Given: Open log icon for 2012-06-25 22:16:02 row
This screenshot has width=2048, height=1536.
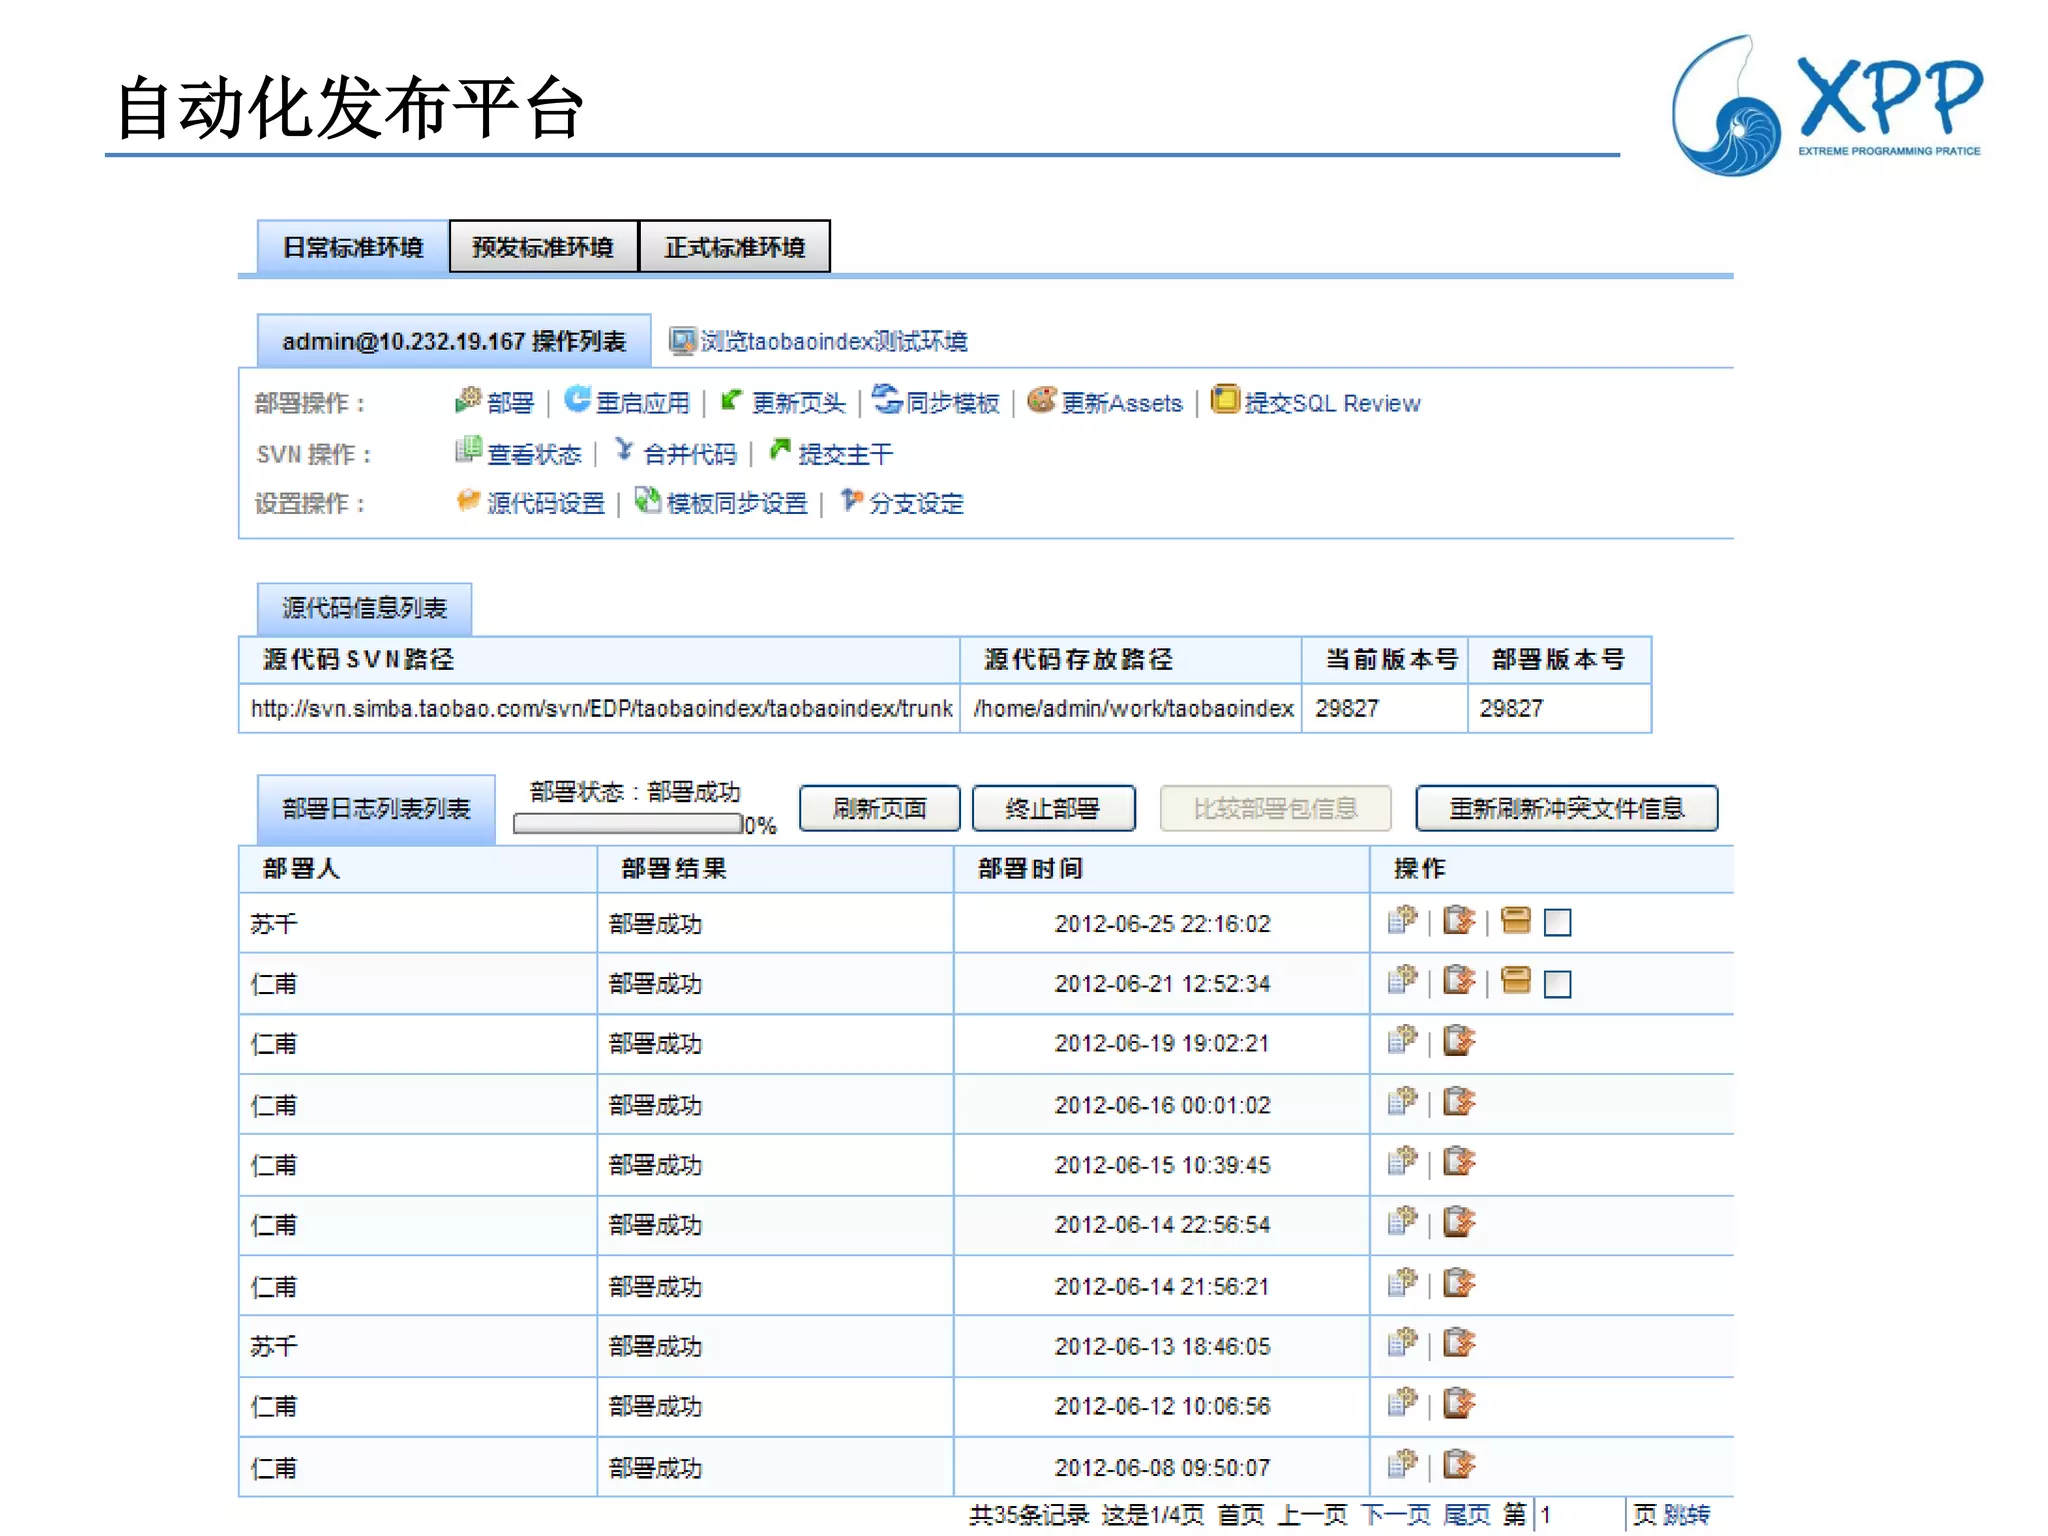Looking at the screenshot, I should click(1459, 920).
